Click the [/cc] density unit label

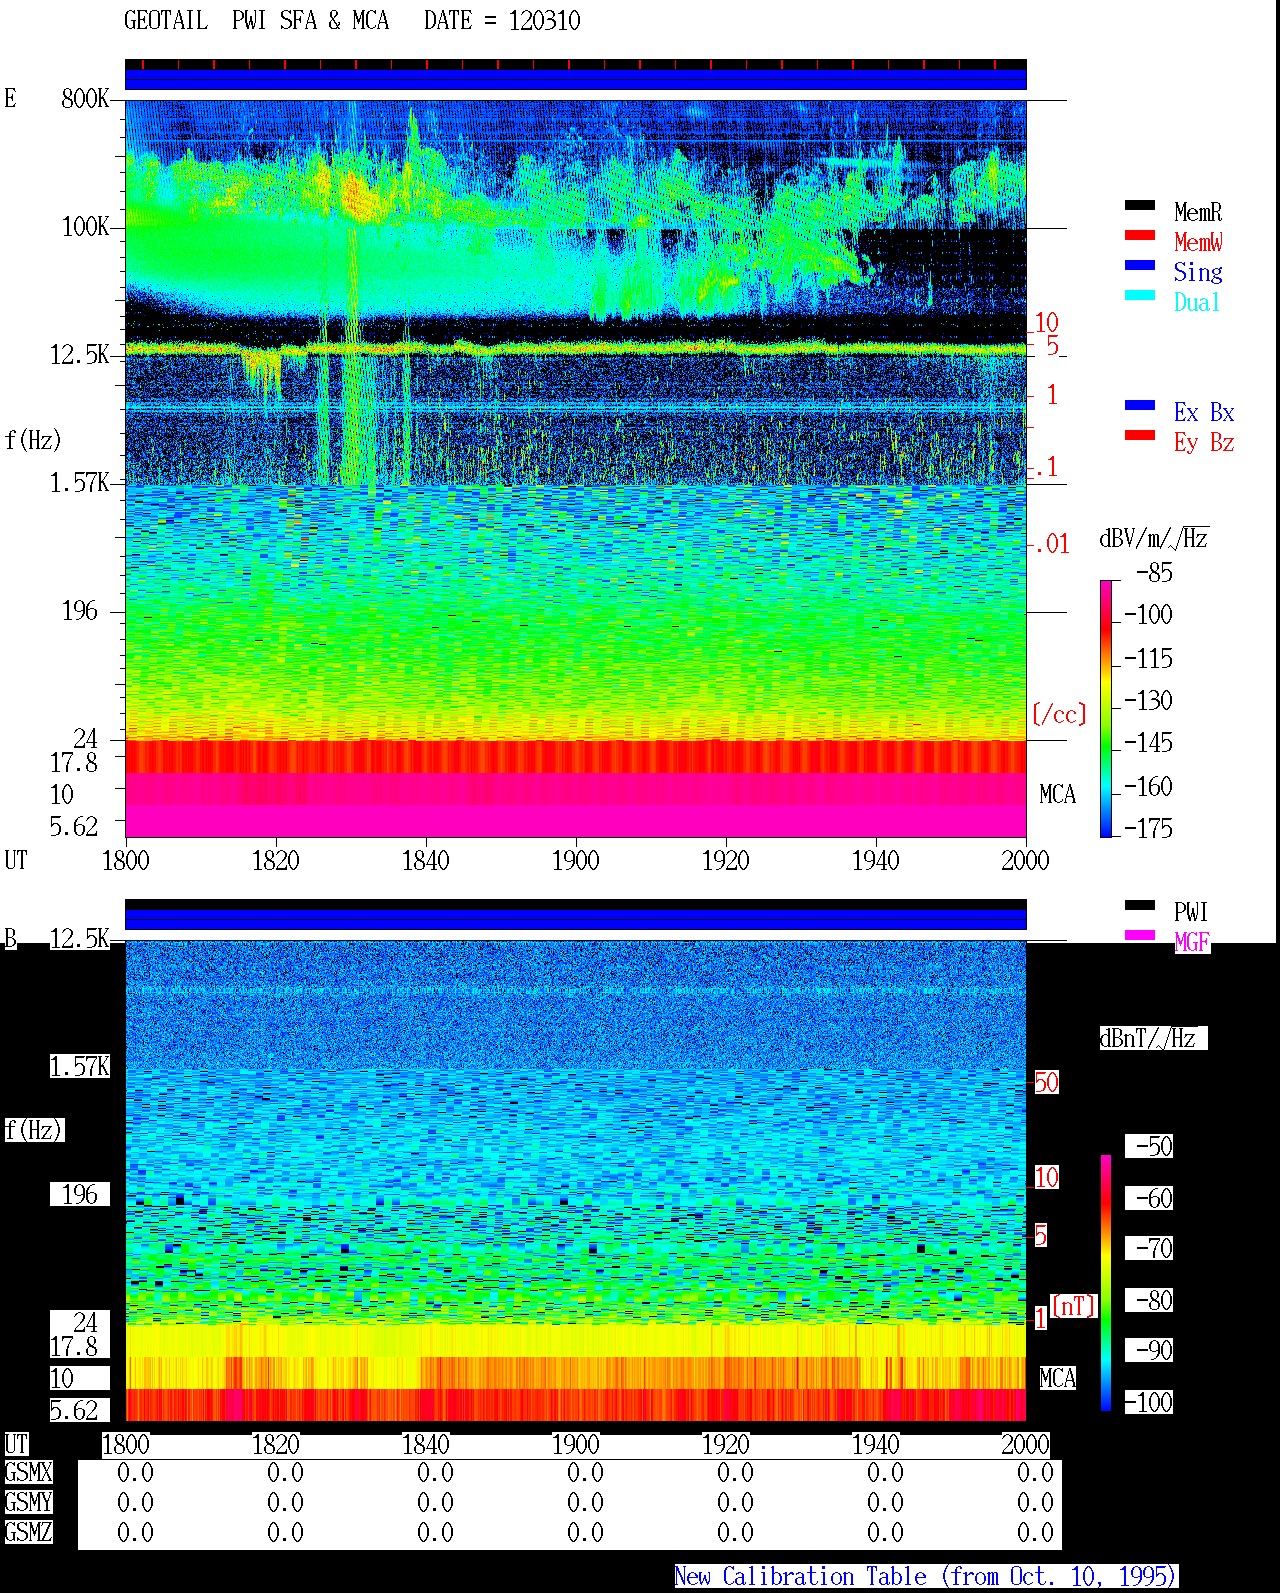tap(1059, 714)
